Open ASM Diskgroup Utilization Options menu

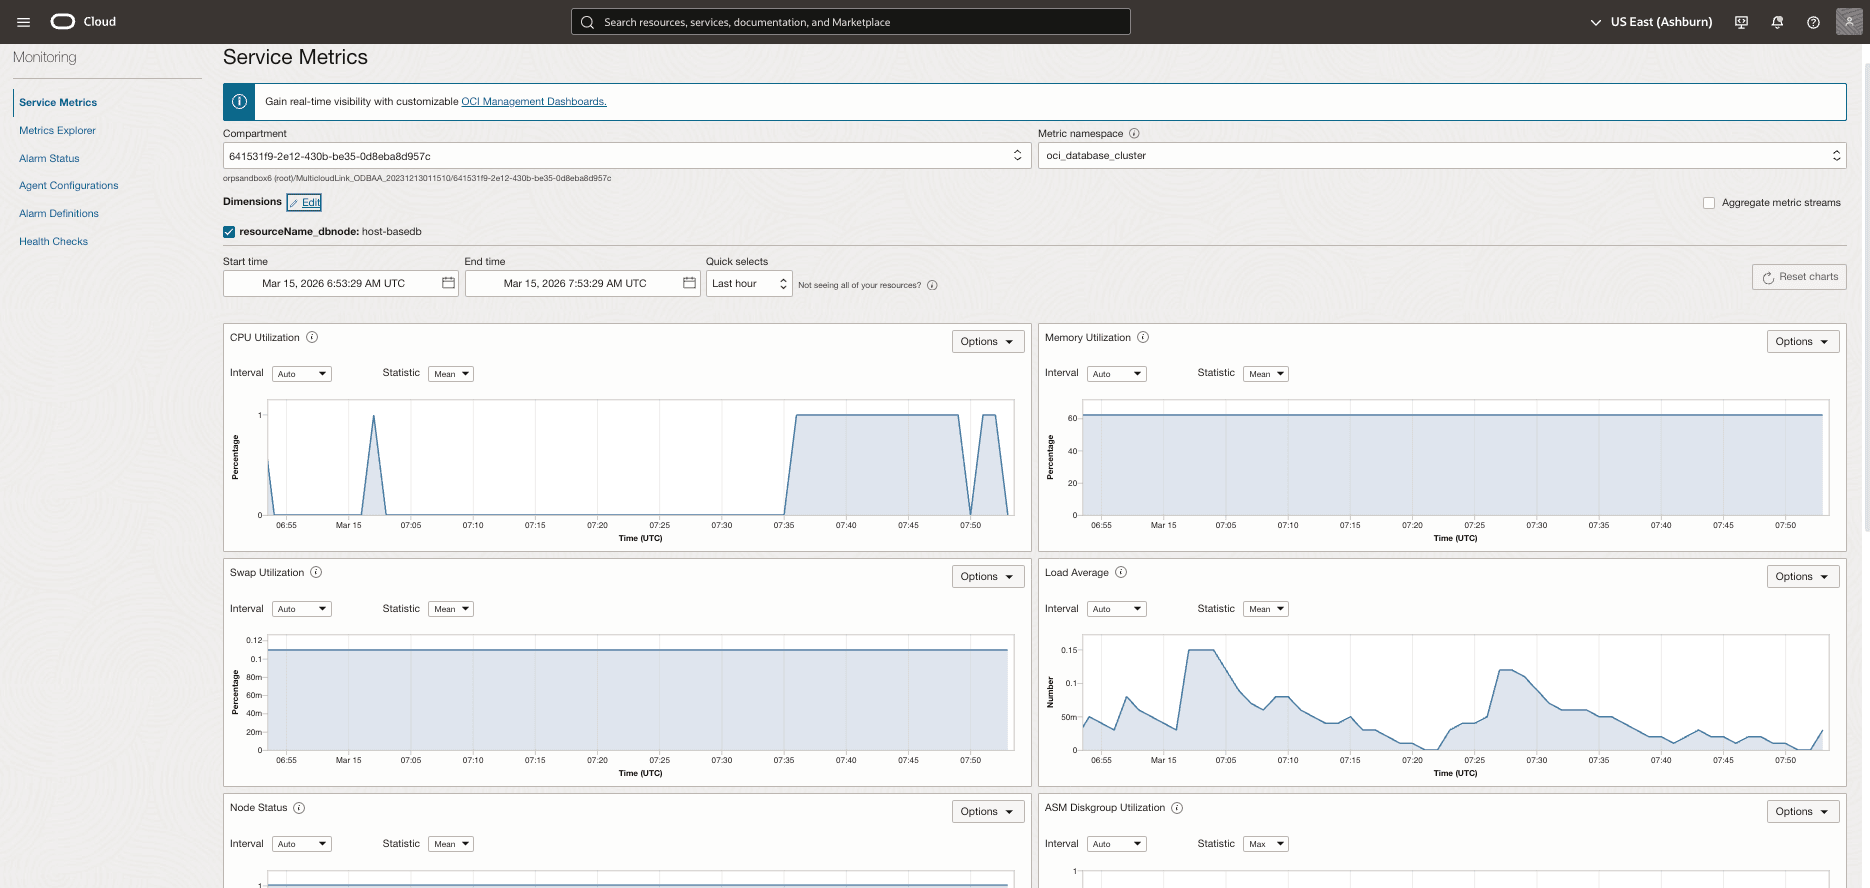pyautogui.click(x=1803, y=812)
